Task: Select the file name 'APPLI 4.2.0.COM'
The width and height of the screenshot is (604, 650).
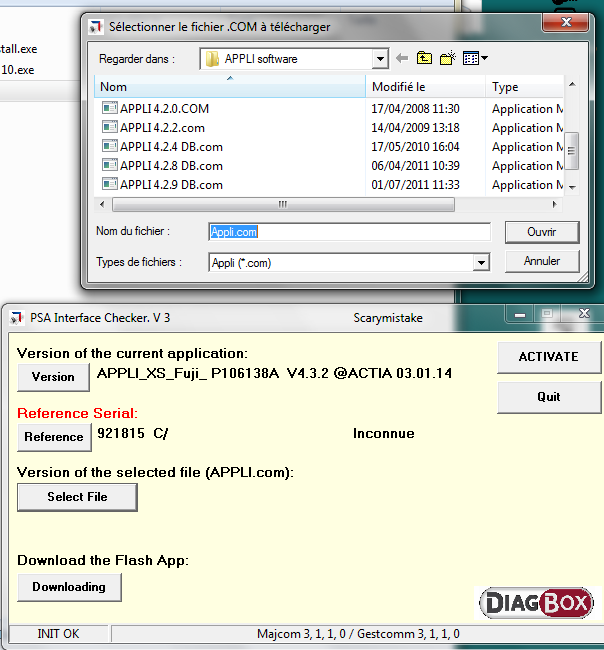Action: point(165,109)
